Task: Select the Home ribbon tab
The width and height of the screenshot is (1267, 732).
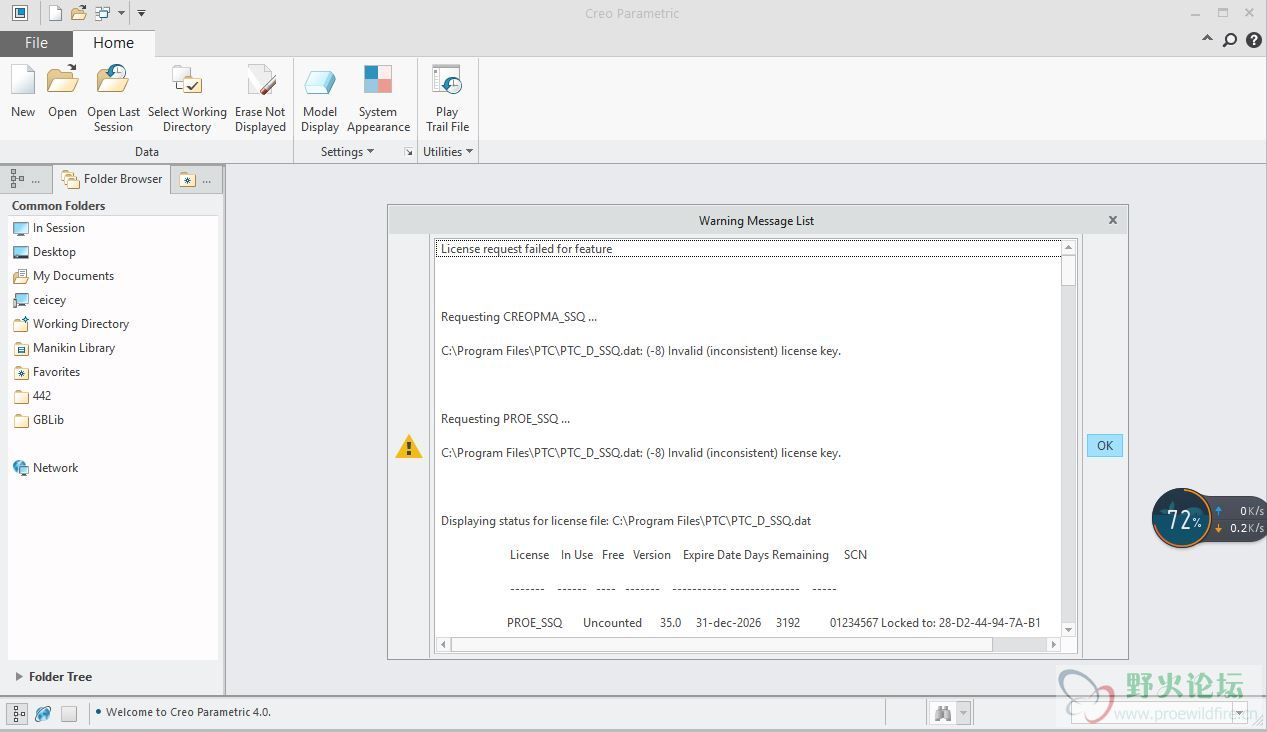Action: tap(113, 43)
